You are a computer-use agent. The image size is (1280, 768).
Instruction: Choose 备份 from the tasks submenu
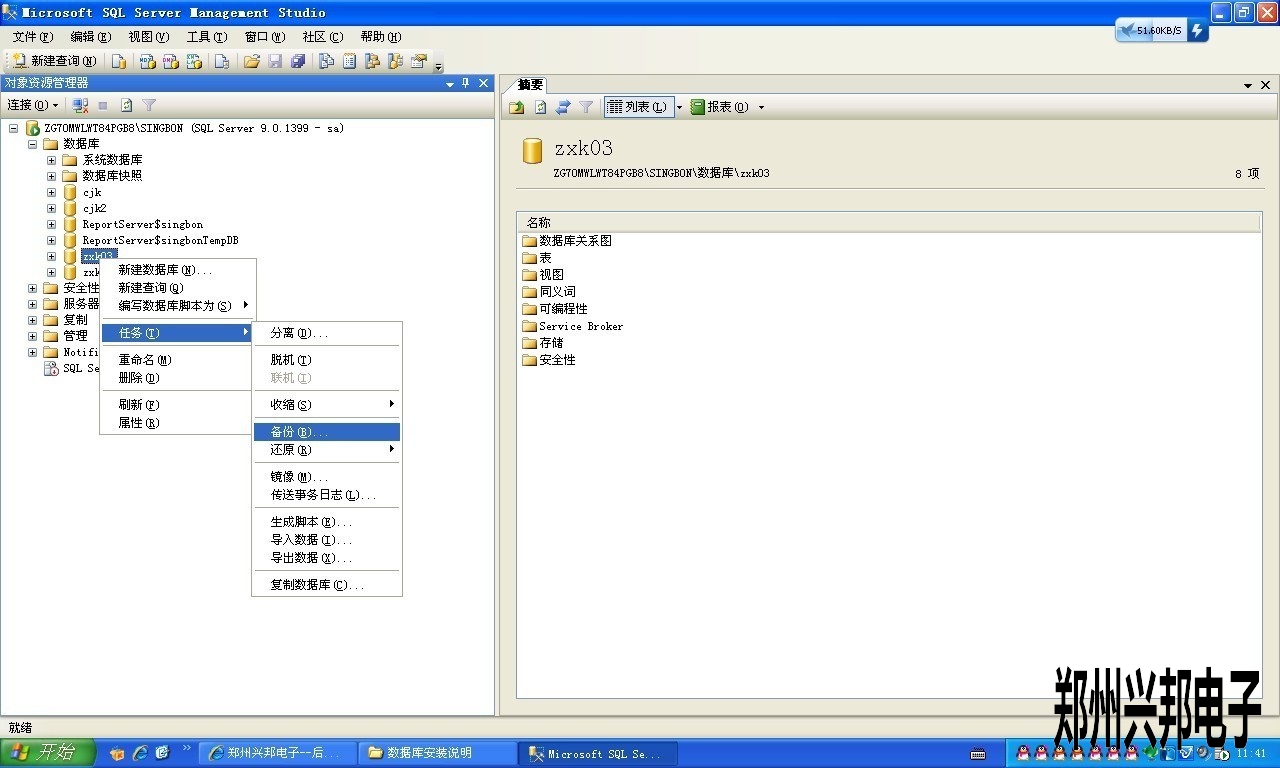(327, 432)
